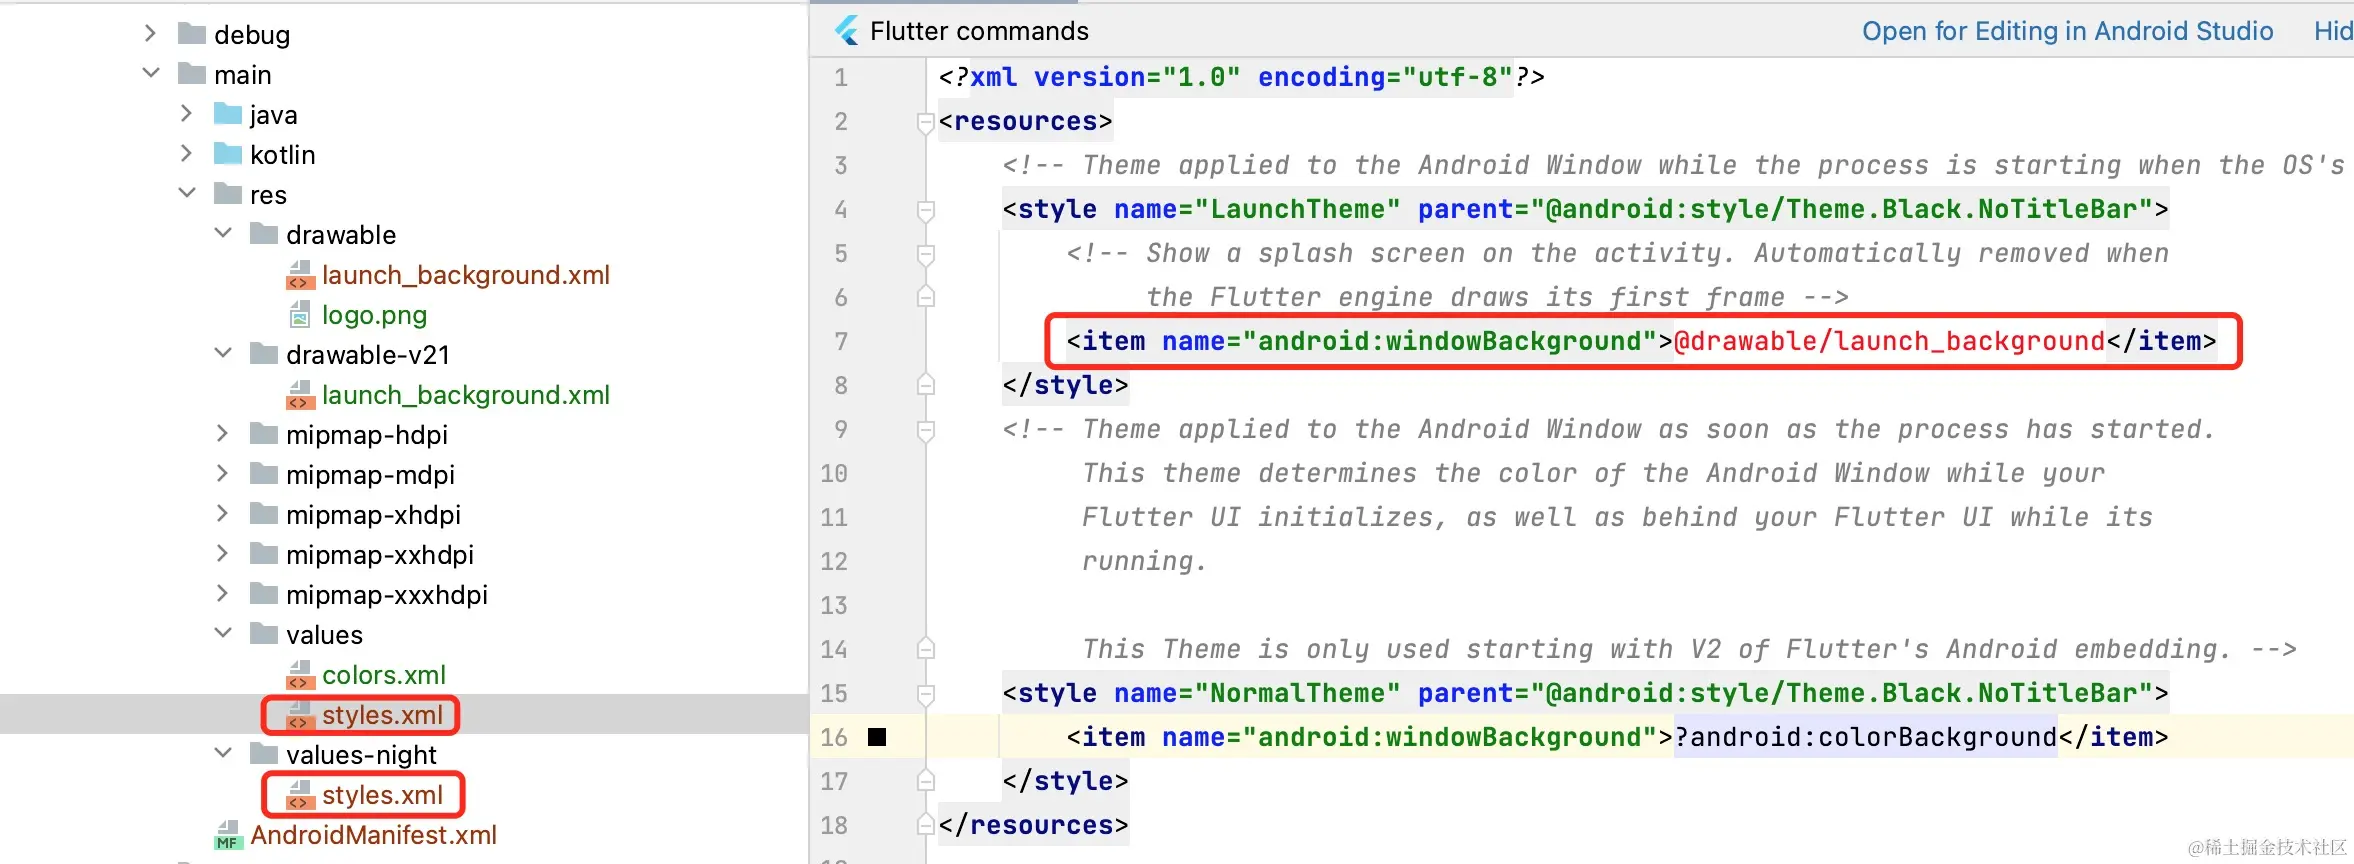Click the xml version declaration on line 1
2354x864 pixels.
[1241, 77]
